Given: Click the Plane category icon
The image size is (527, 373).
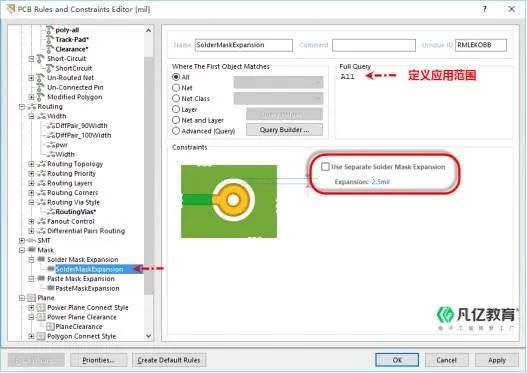Looking at the screenshot, I should tap(32, 298).
